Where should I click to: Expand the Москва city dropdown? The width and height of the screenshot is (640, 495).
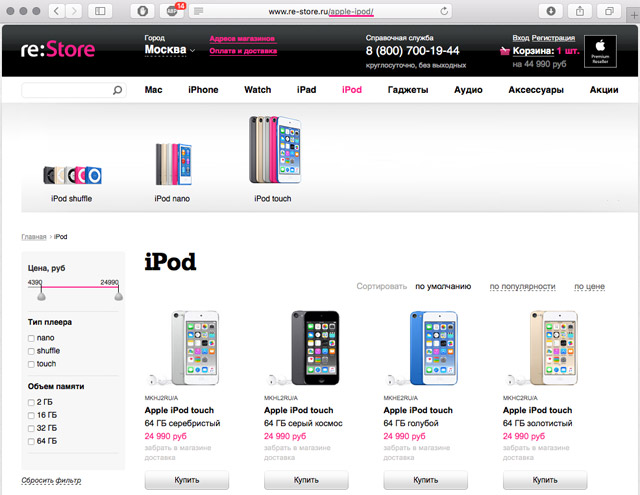click(170, 50)
